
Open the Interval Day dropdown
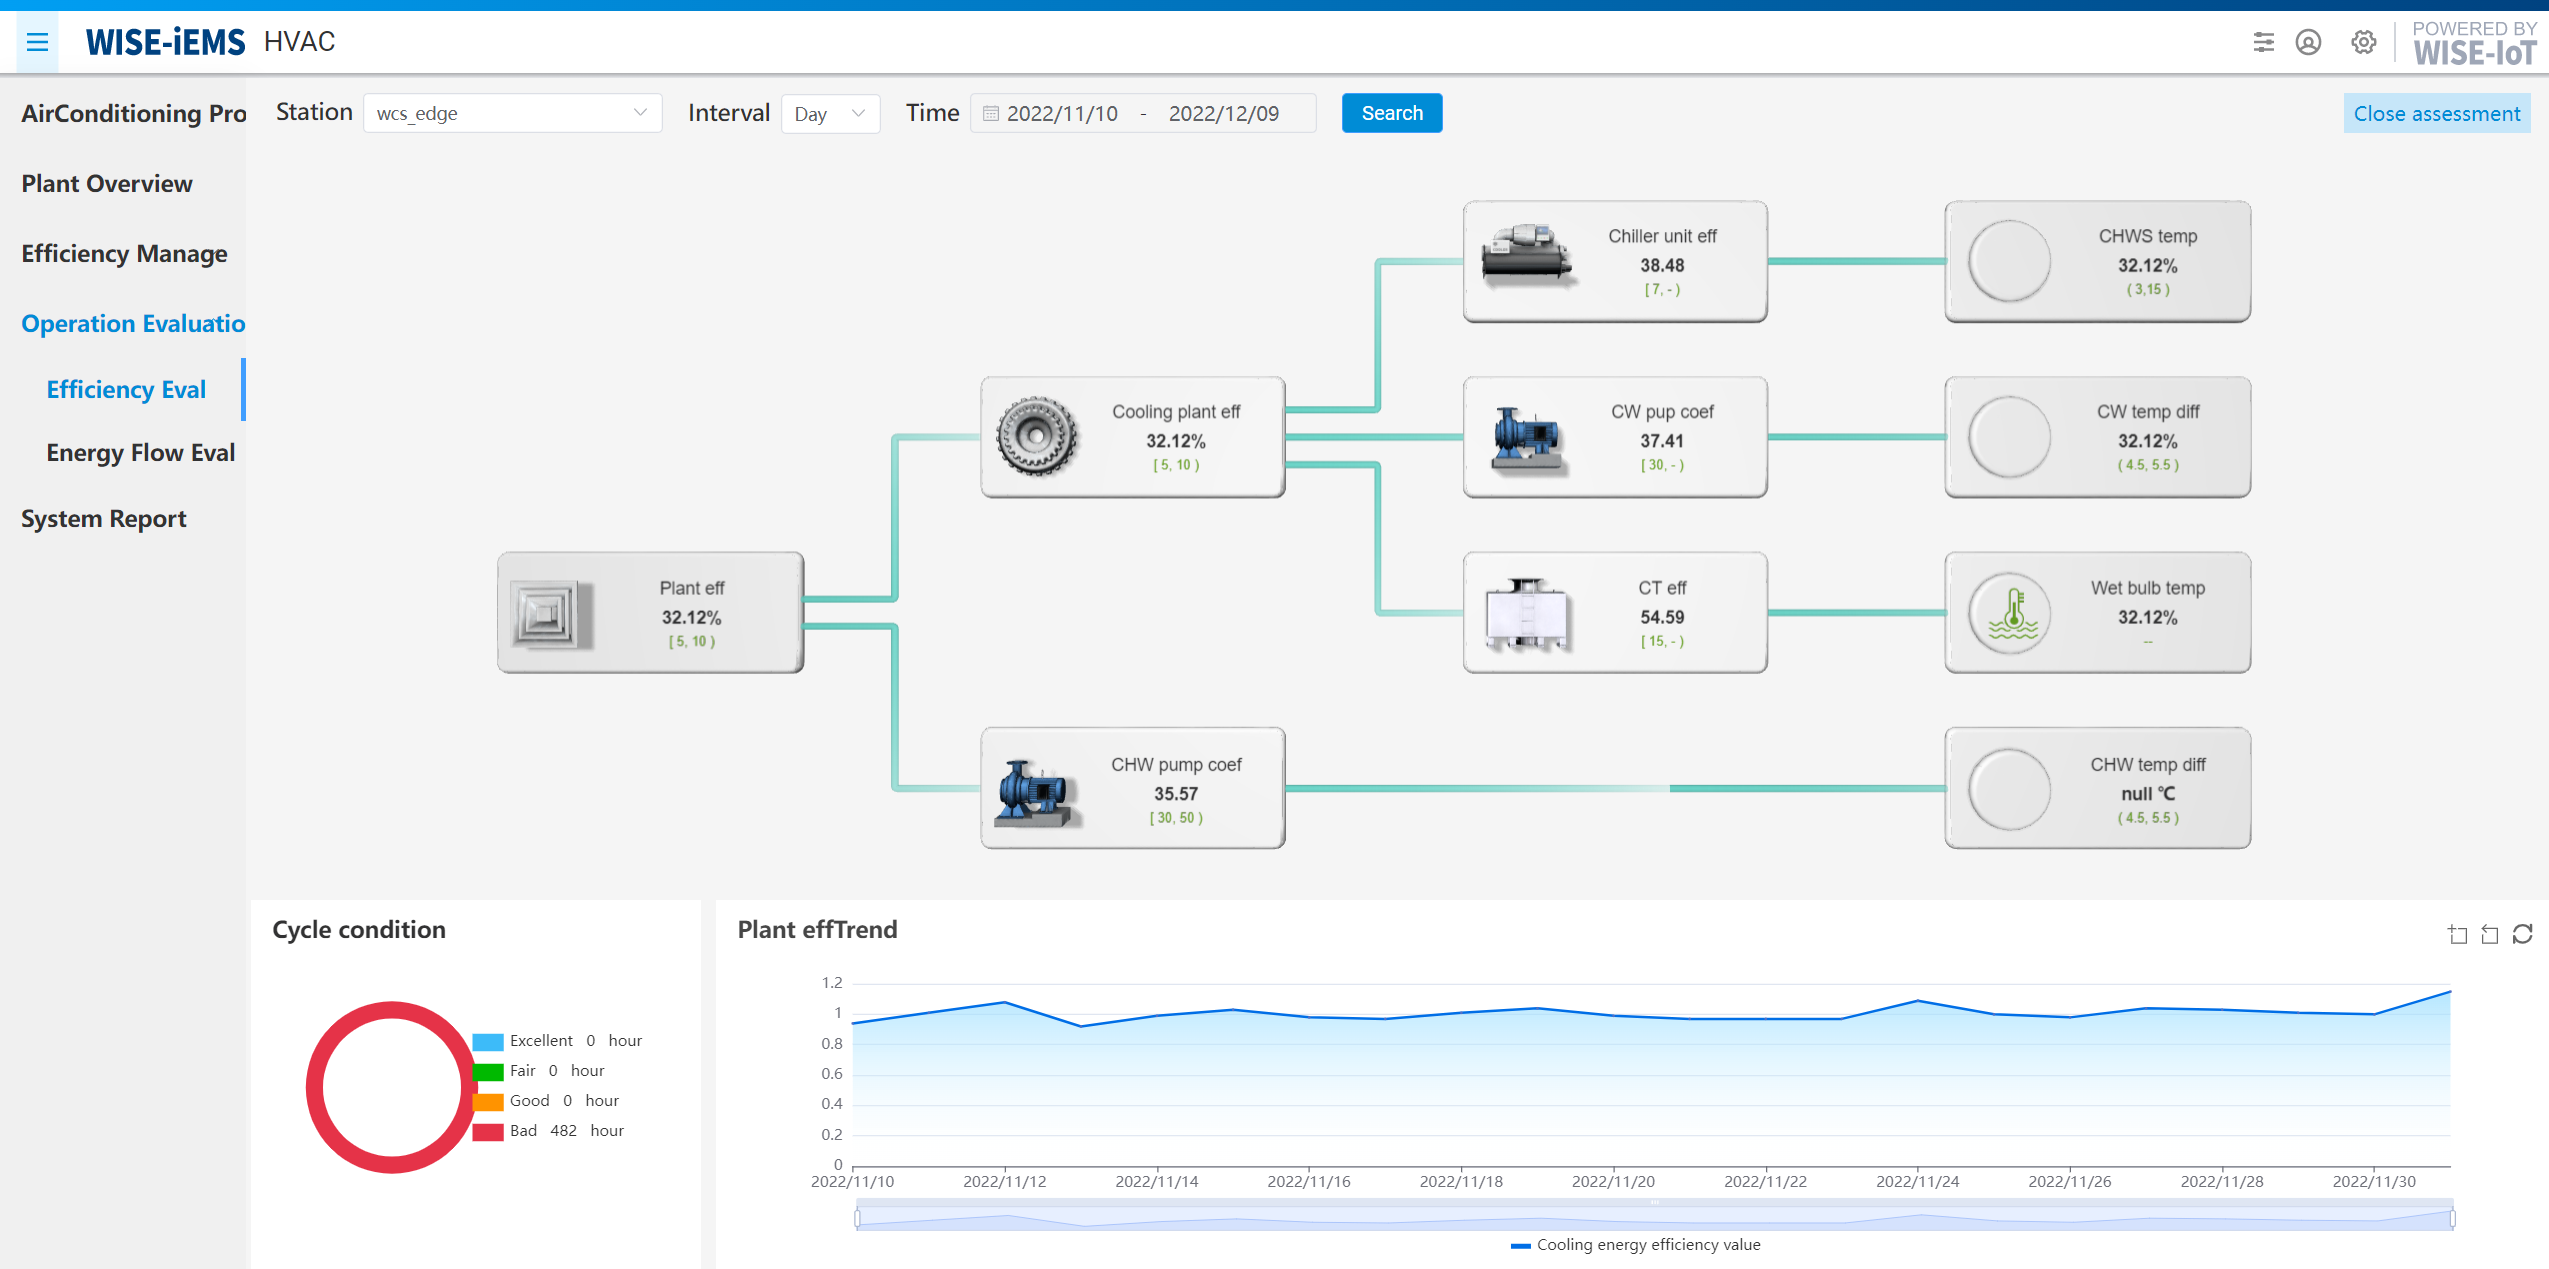(x=830, y=113)
